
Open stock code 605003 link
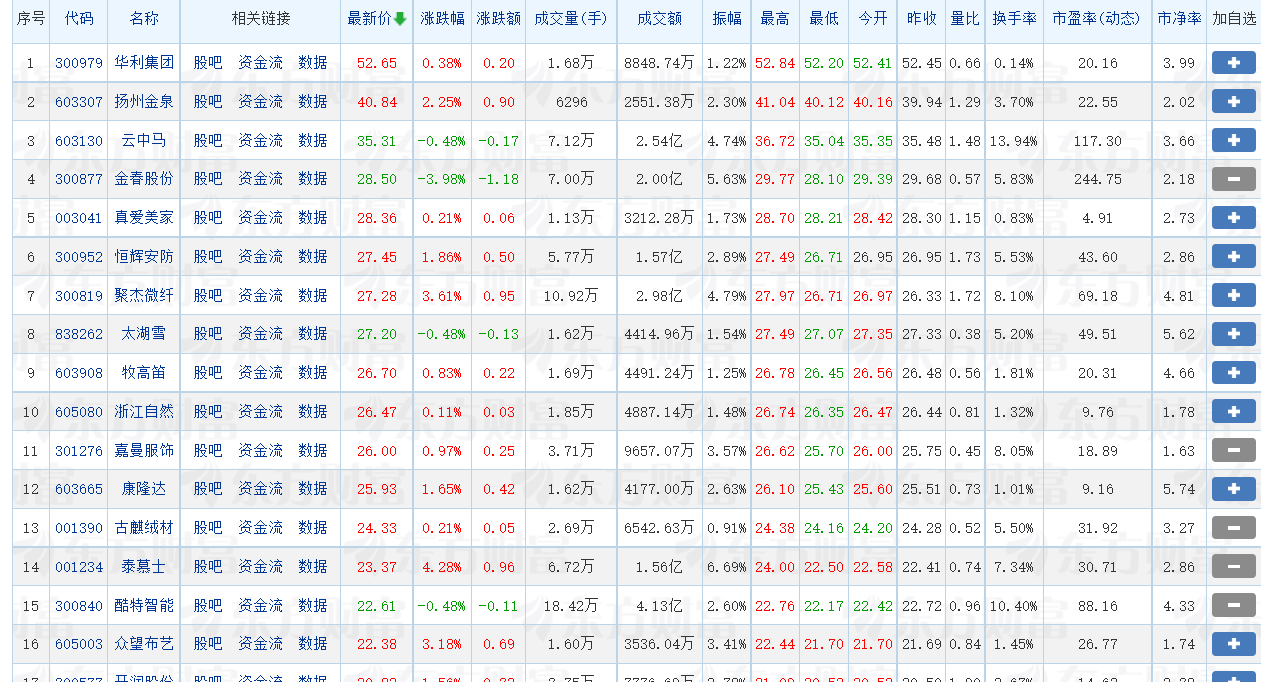(79, 644)
